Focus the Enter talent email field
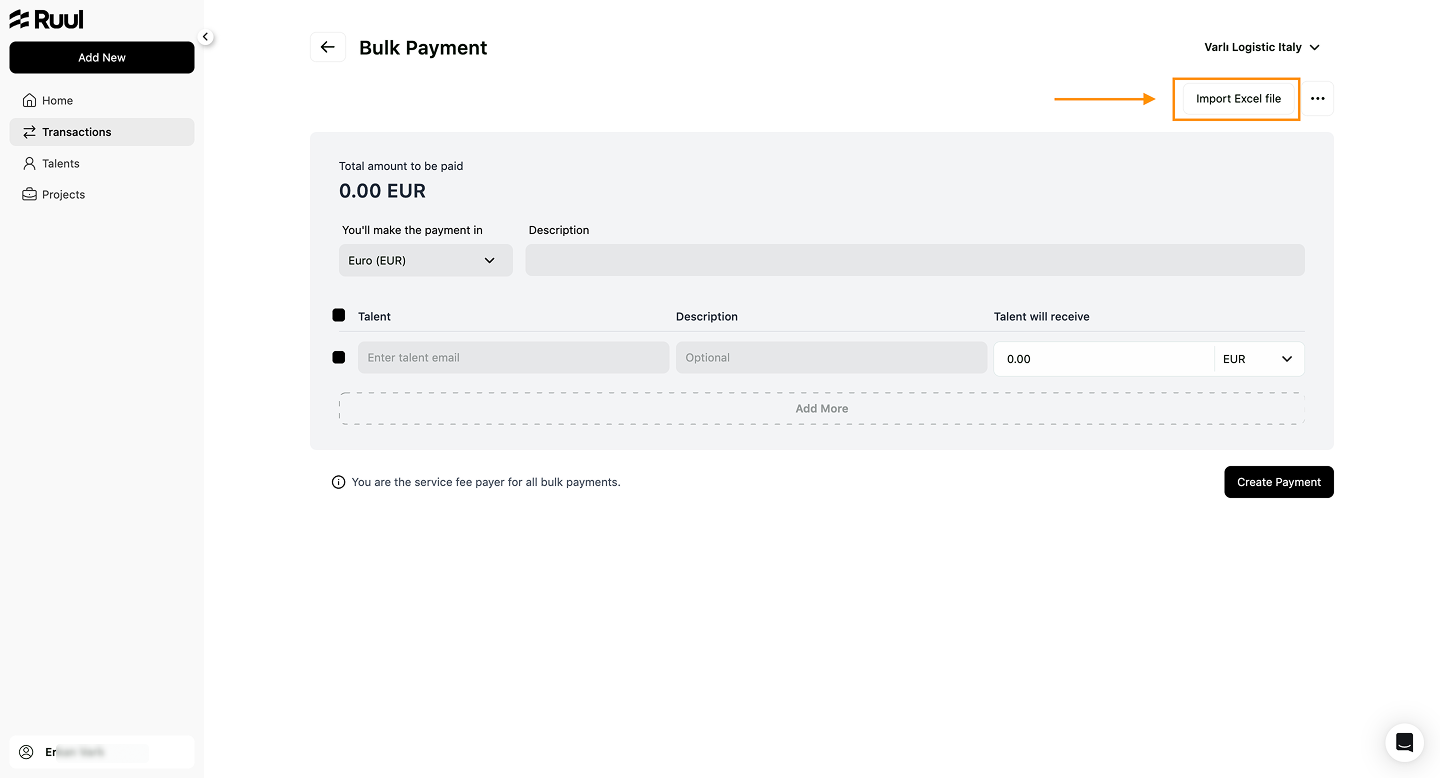 coord(514,358)
